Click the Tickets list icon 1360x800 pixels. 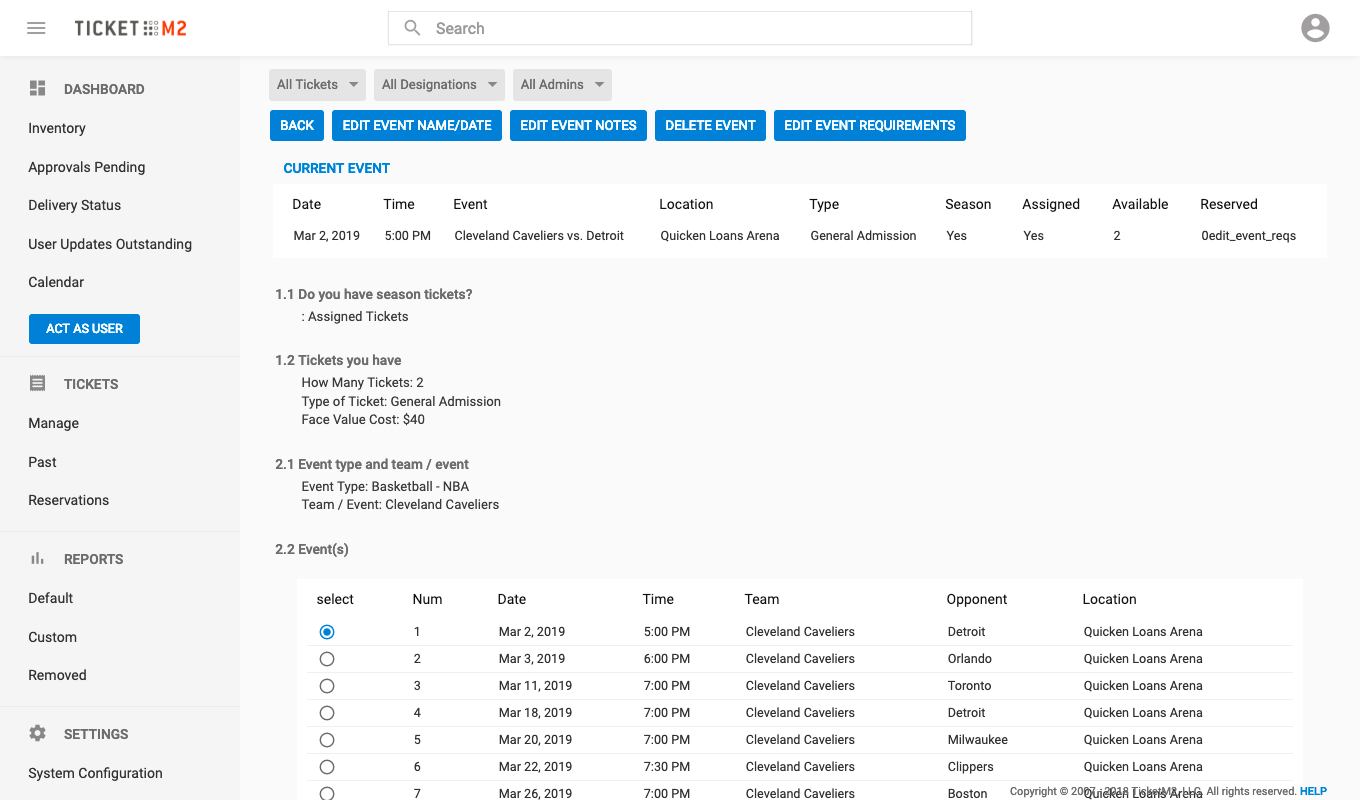[x=38, y=384]
